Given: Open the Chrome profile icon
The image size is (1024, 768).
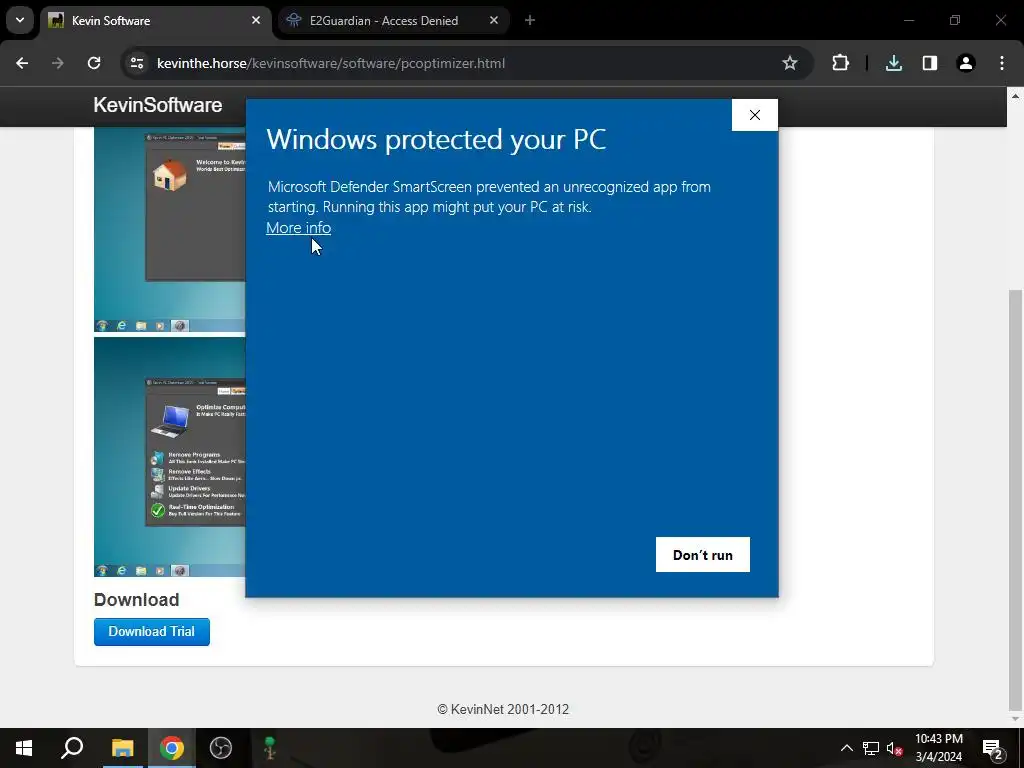Looking at the screenshot, I should pyautogui.click(x=965, y=63).
